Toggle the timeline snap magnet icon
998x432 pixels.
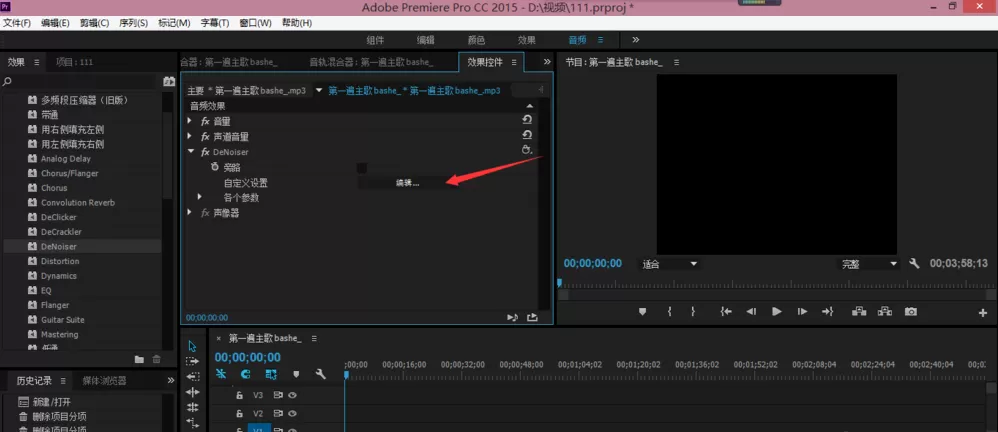click(246, 374)
